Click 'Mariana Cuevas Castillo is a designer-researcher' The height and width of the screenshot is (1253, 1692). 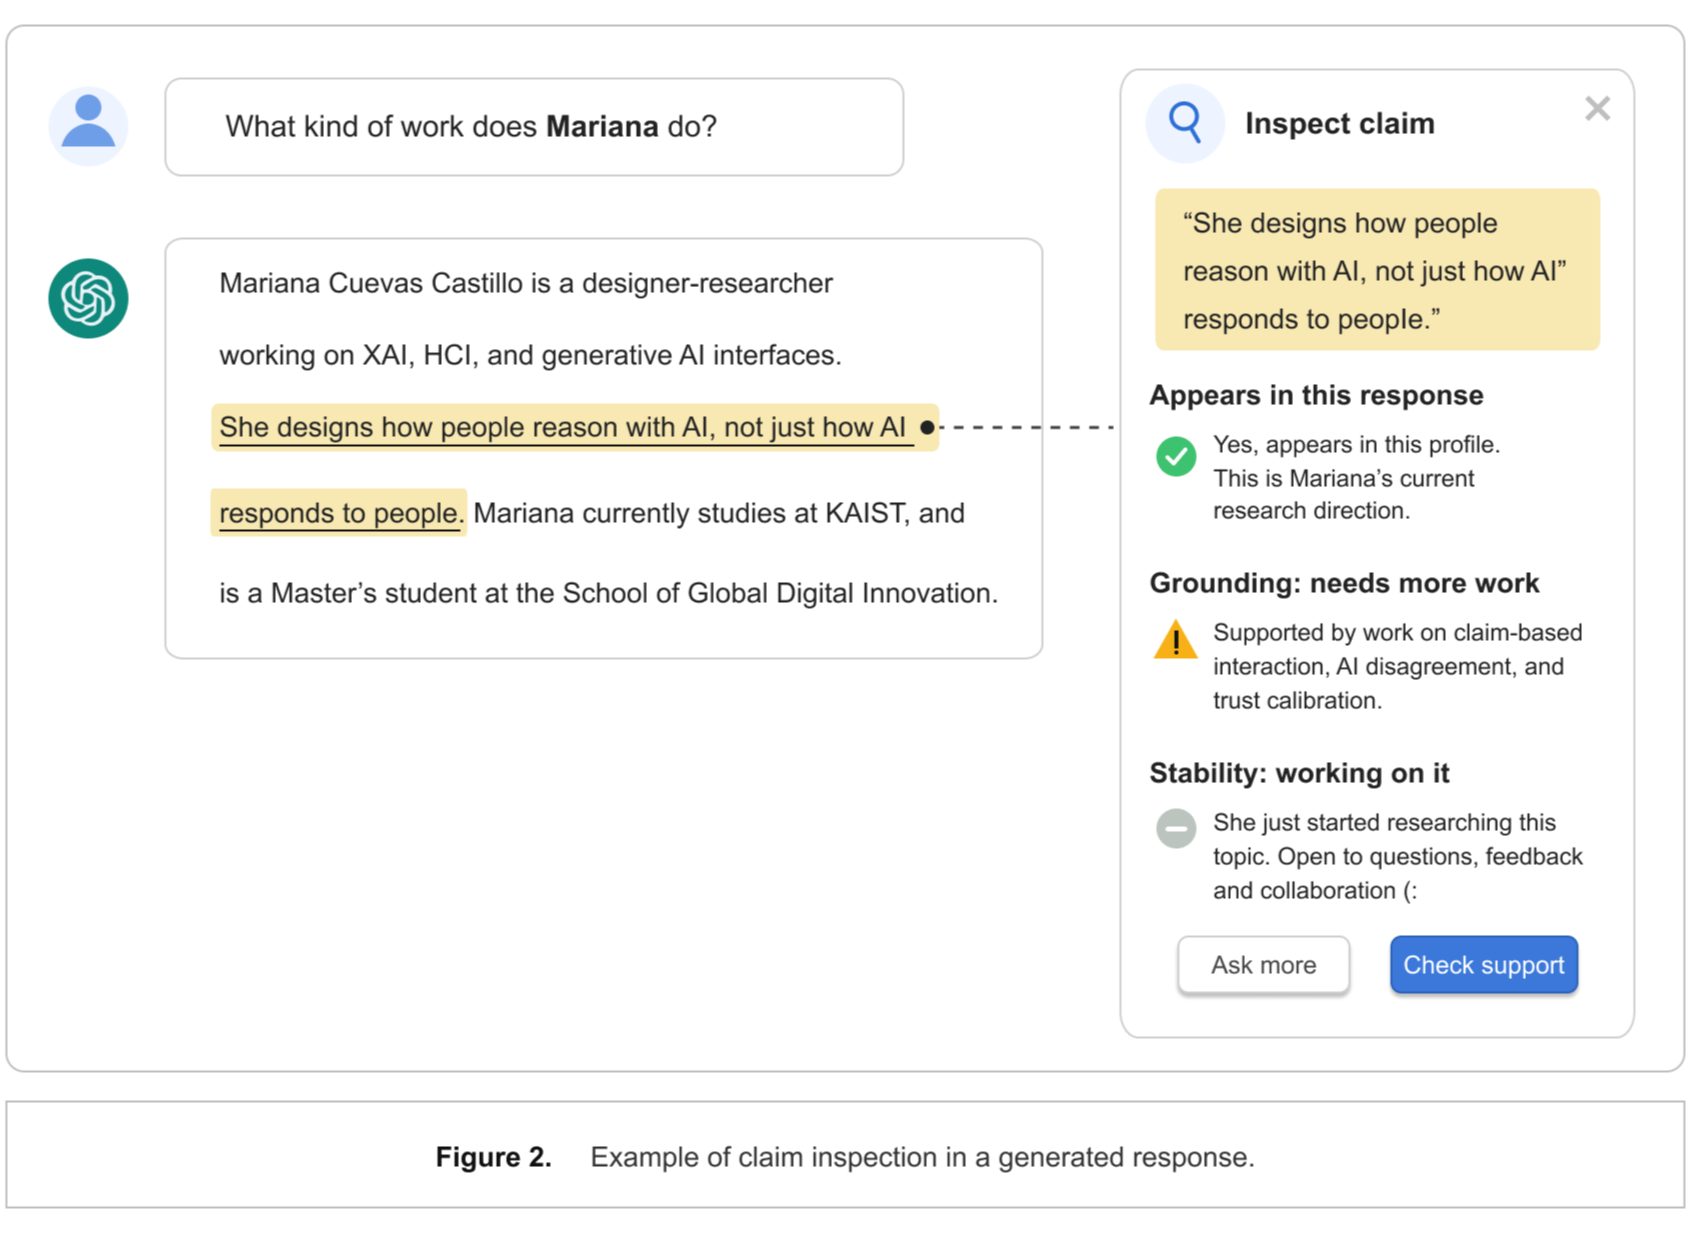[x=526, y=283]
